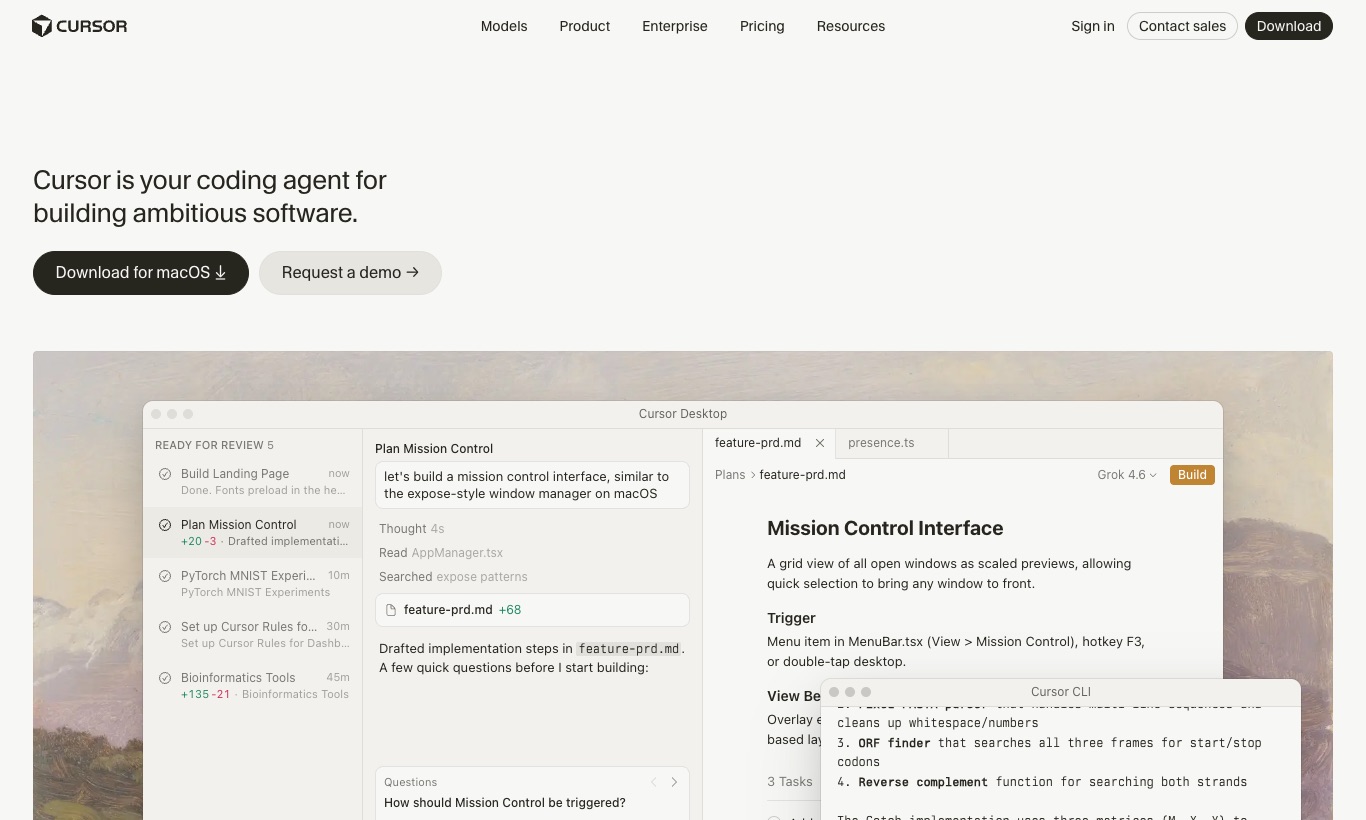Click the Read AppManager.tsx step
Screen dimensions: 1366x820
coord(441,552)
